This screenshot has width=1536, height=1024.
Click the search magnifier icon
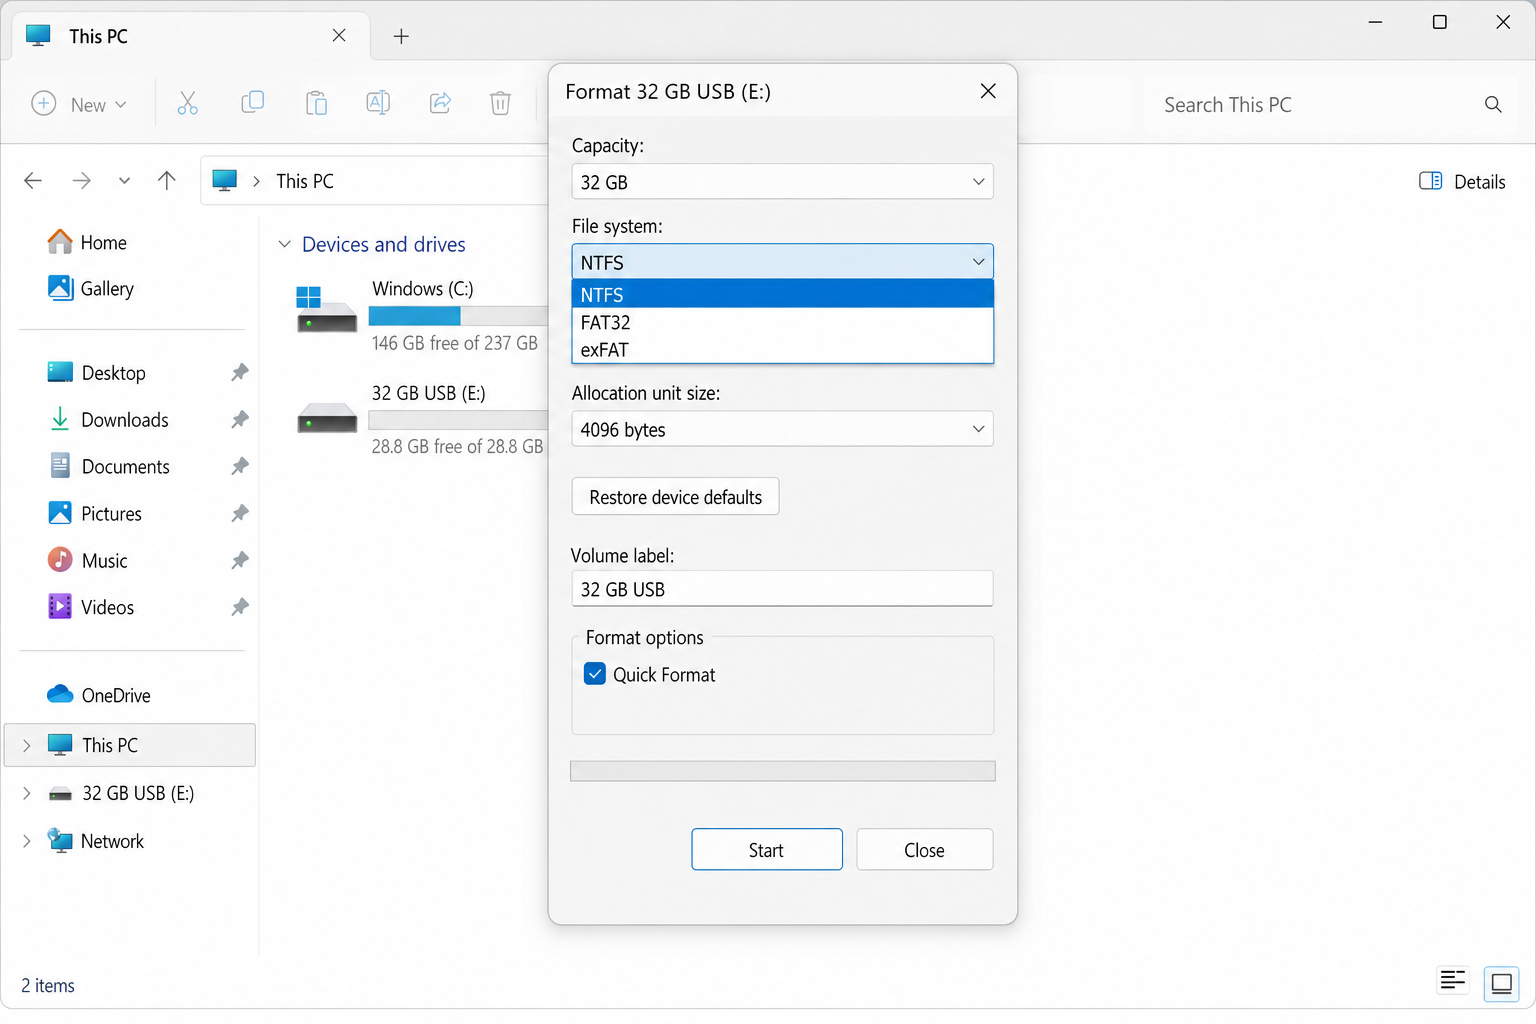pyautogui.click(x=1493, y=104)
